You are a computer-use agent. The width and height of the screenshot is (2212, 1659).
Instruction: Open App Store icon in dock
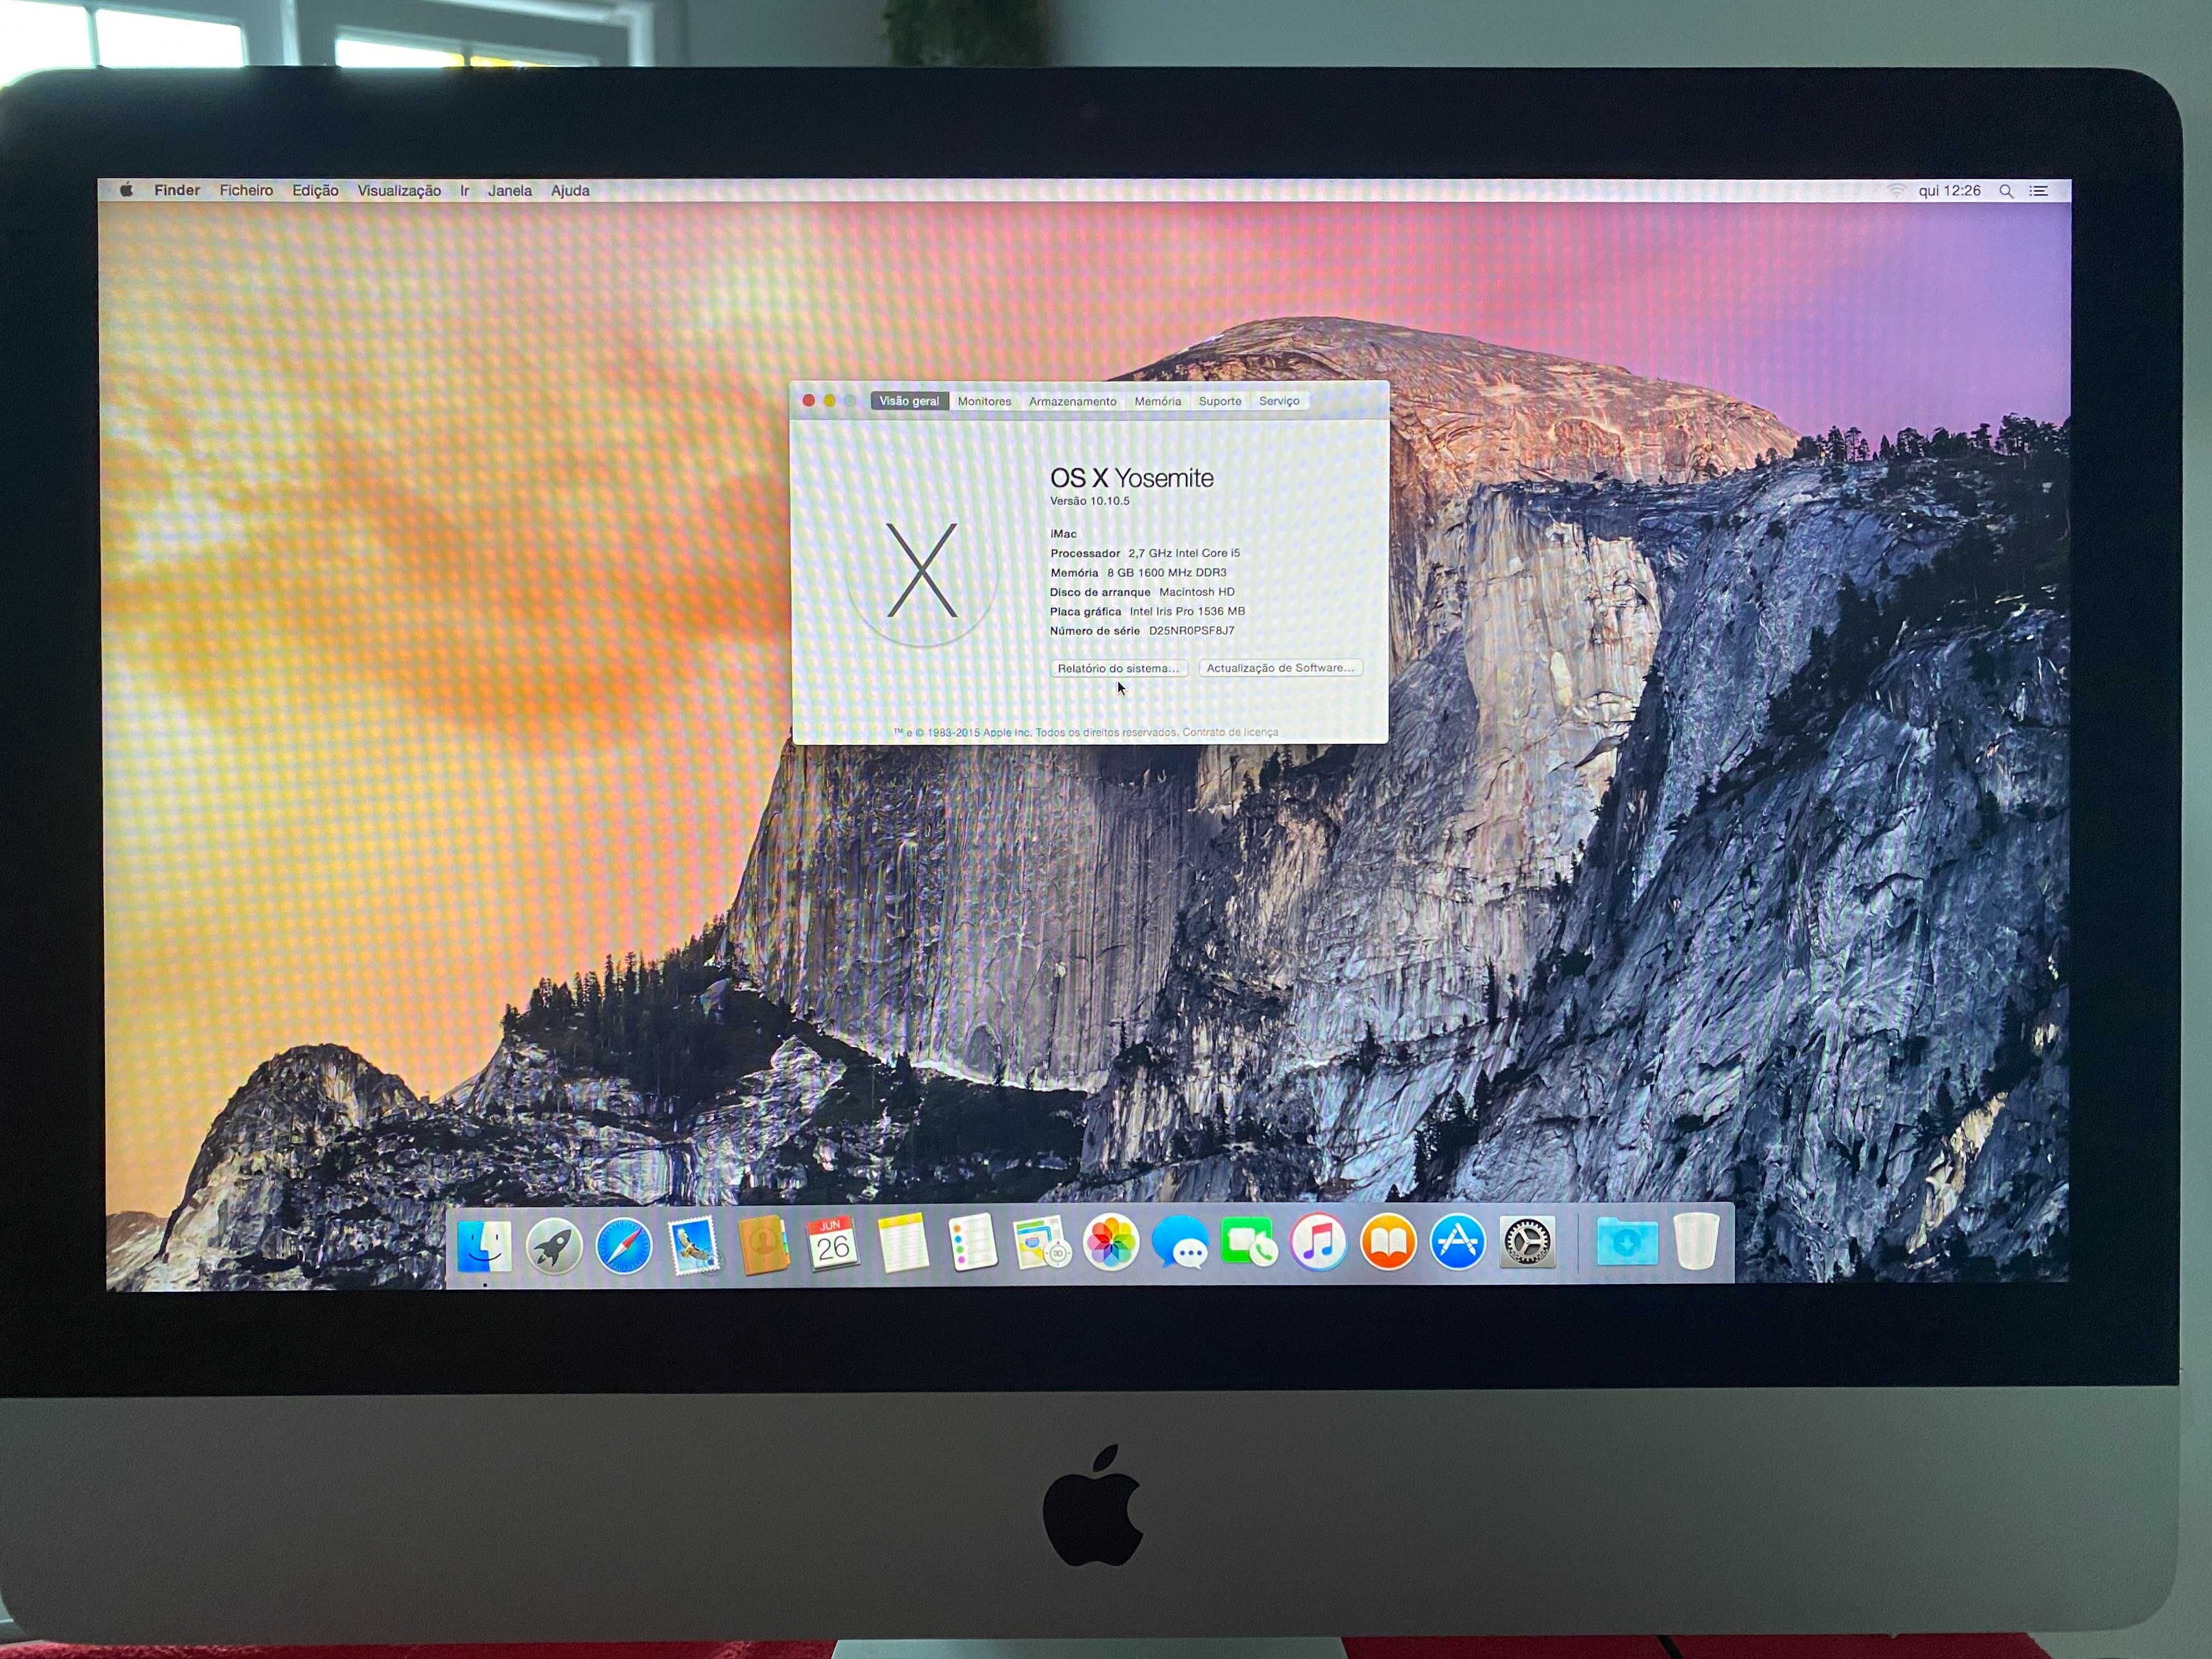coord(1458,1242)
